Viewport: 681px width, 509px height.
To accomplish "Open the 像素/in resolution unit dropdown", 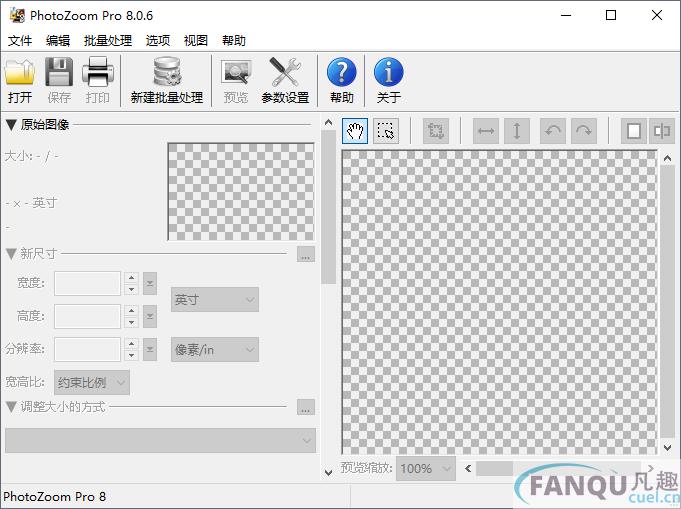I will (215, 350).
